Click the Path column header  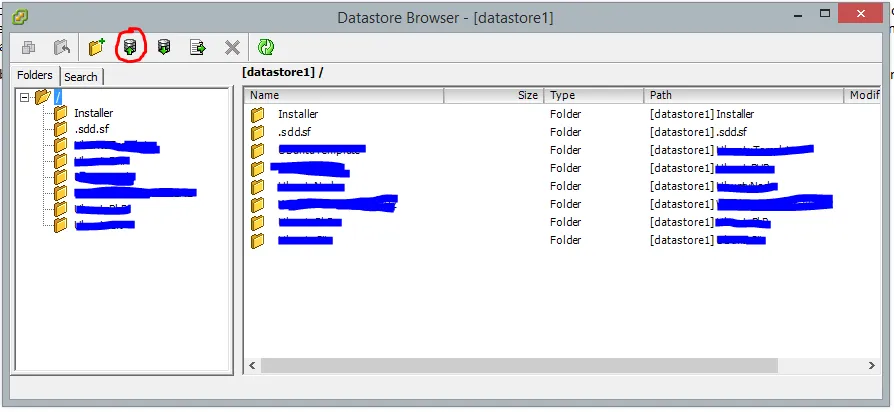pos(743,95)
